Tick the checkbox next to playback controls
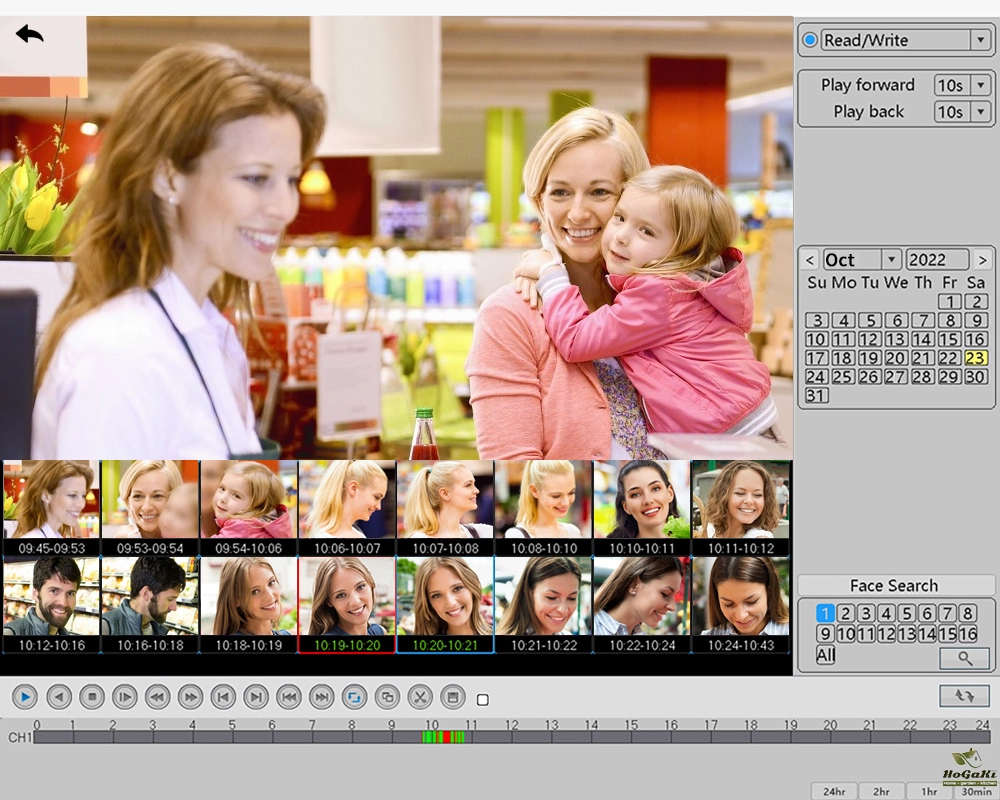The height and width of the screenshot is (800, 1000). [x=482, y=700]
